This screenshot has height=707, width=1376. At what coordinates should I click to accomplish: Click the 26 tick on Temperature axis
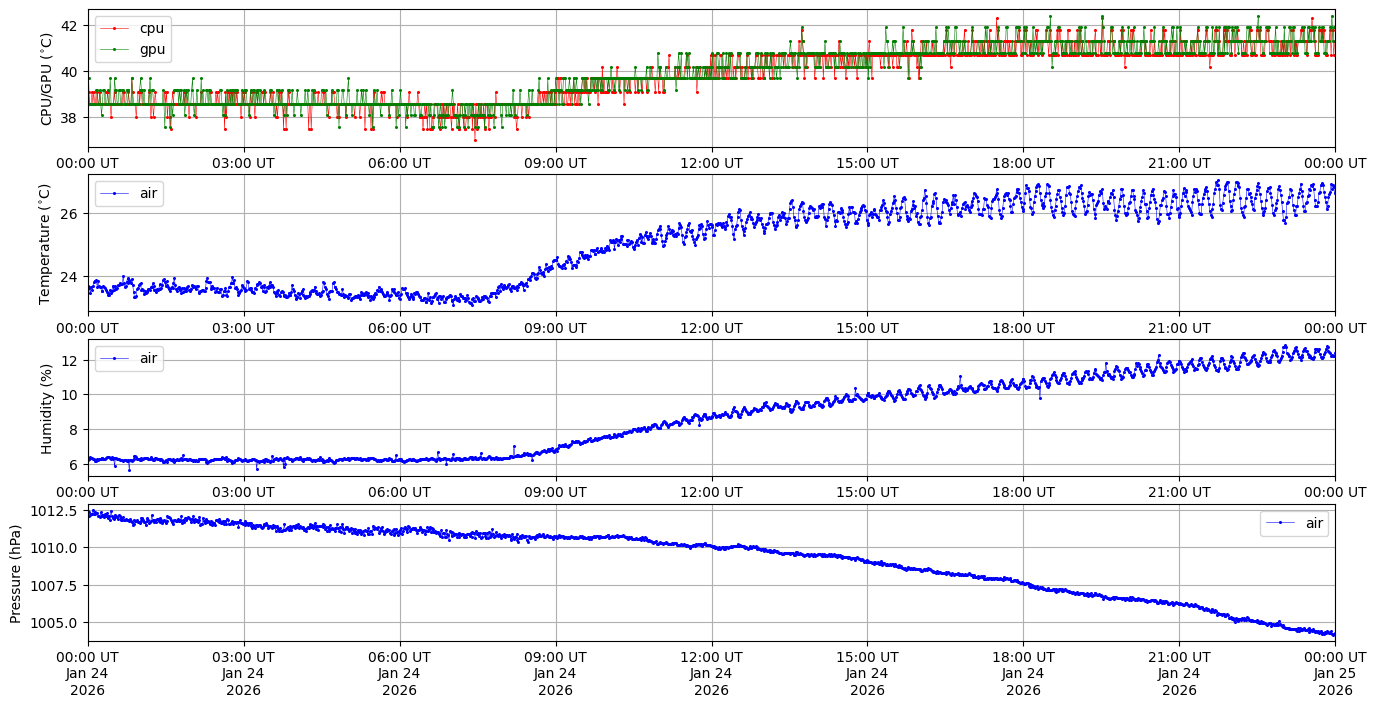pyautogui.click(x=69, y=214)
